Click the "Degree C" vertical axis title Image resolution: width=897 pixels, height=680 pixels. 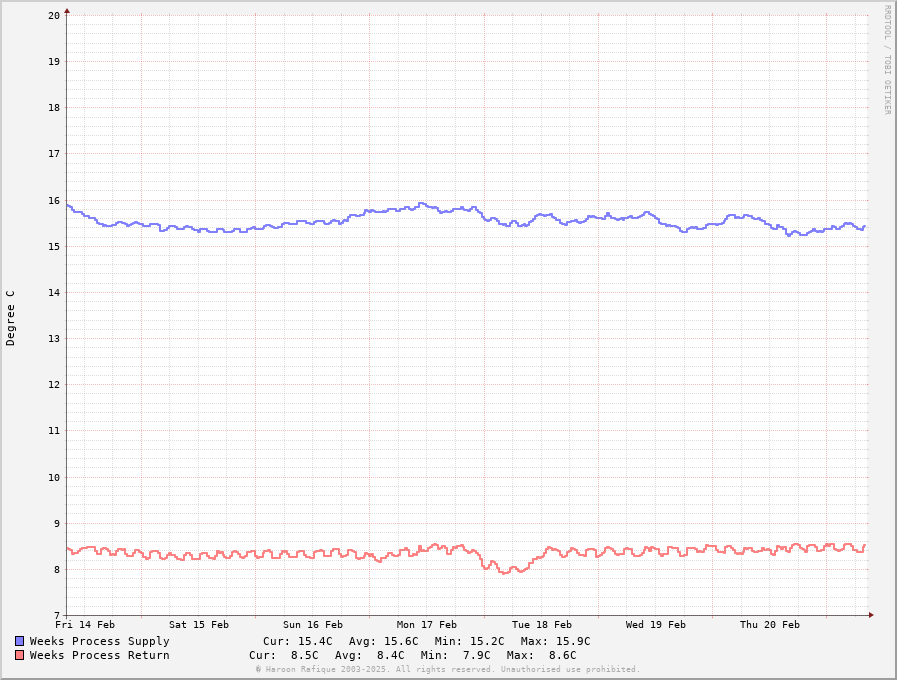[11, 318]
